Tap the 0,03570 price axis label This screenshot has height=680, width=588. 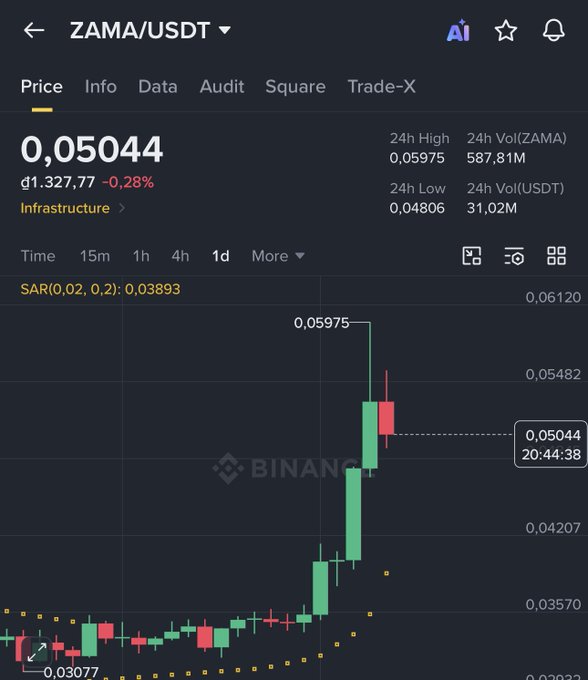553,605
